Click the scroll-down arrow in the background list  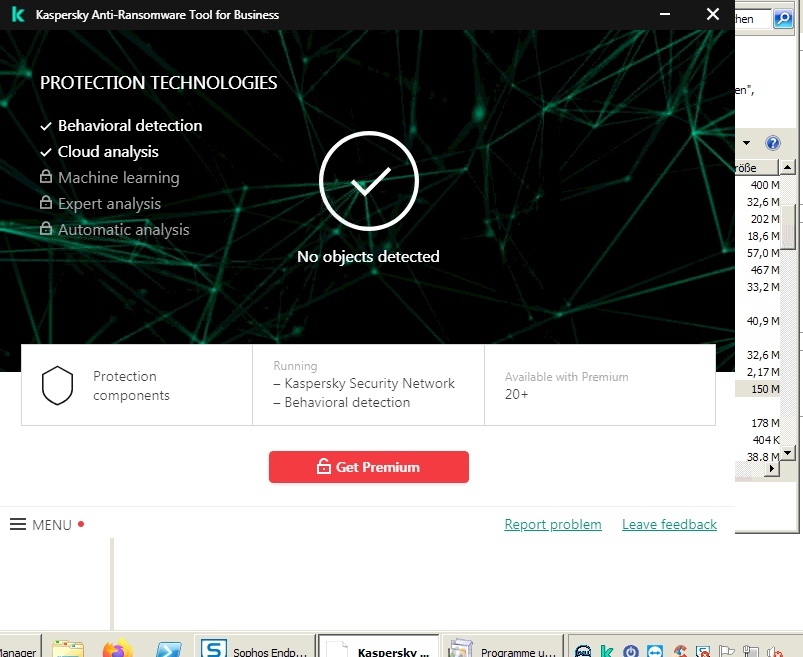[x=788, y=453]
